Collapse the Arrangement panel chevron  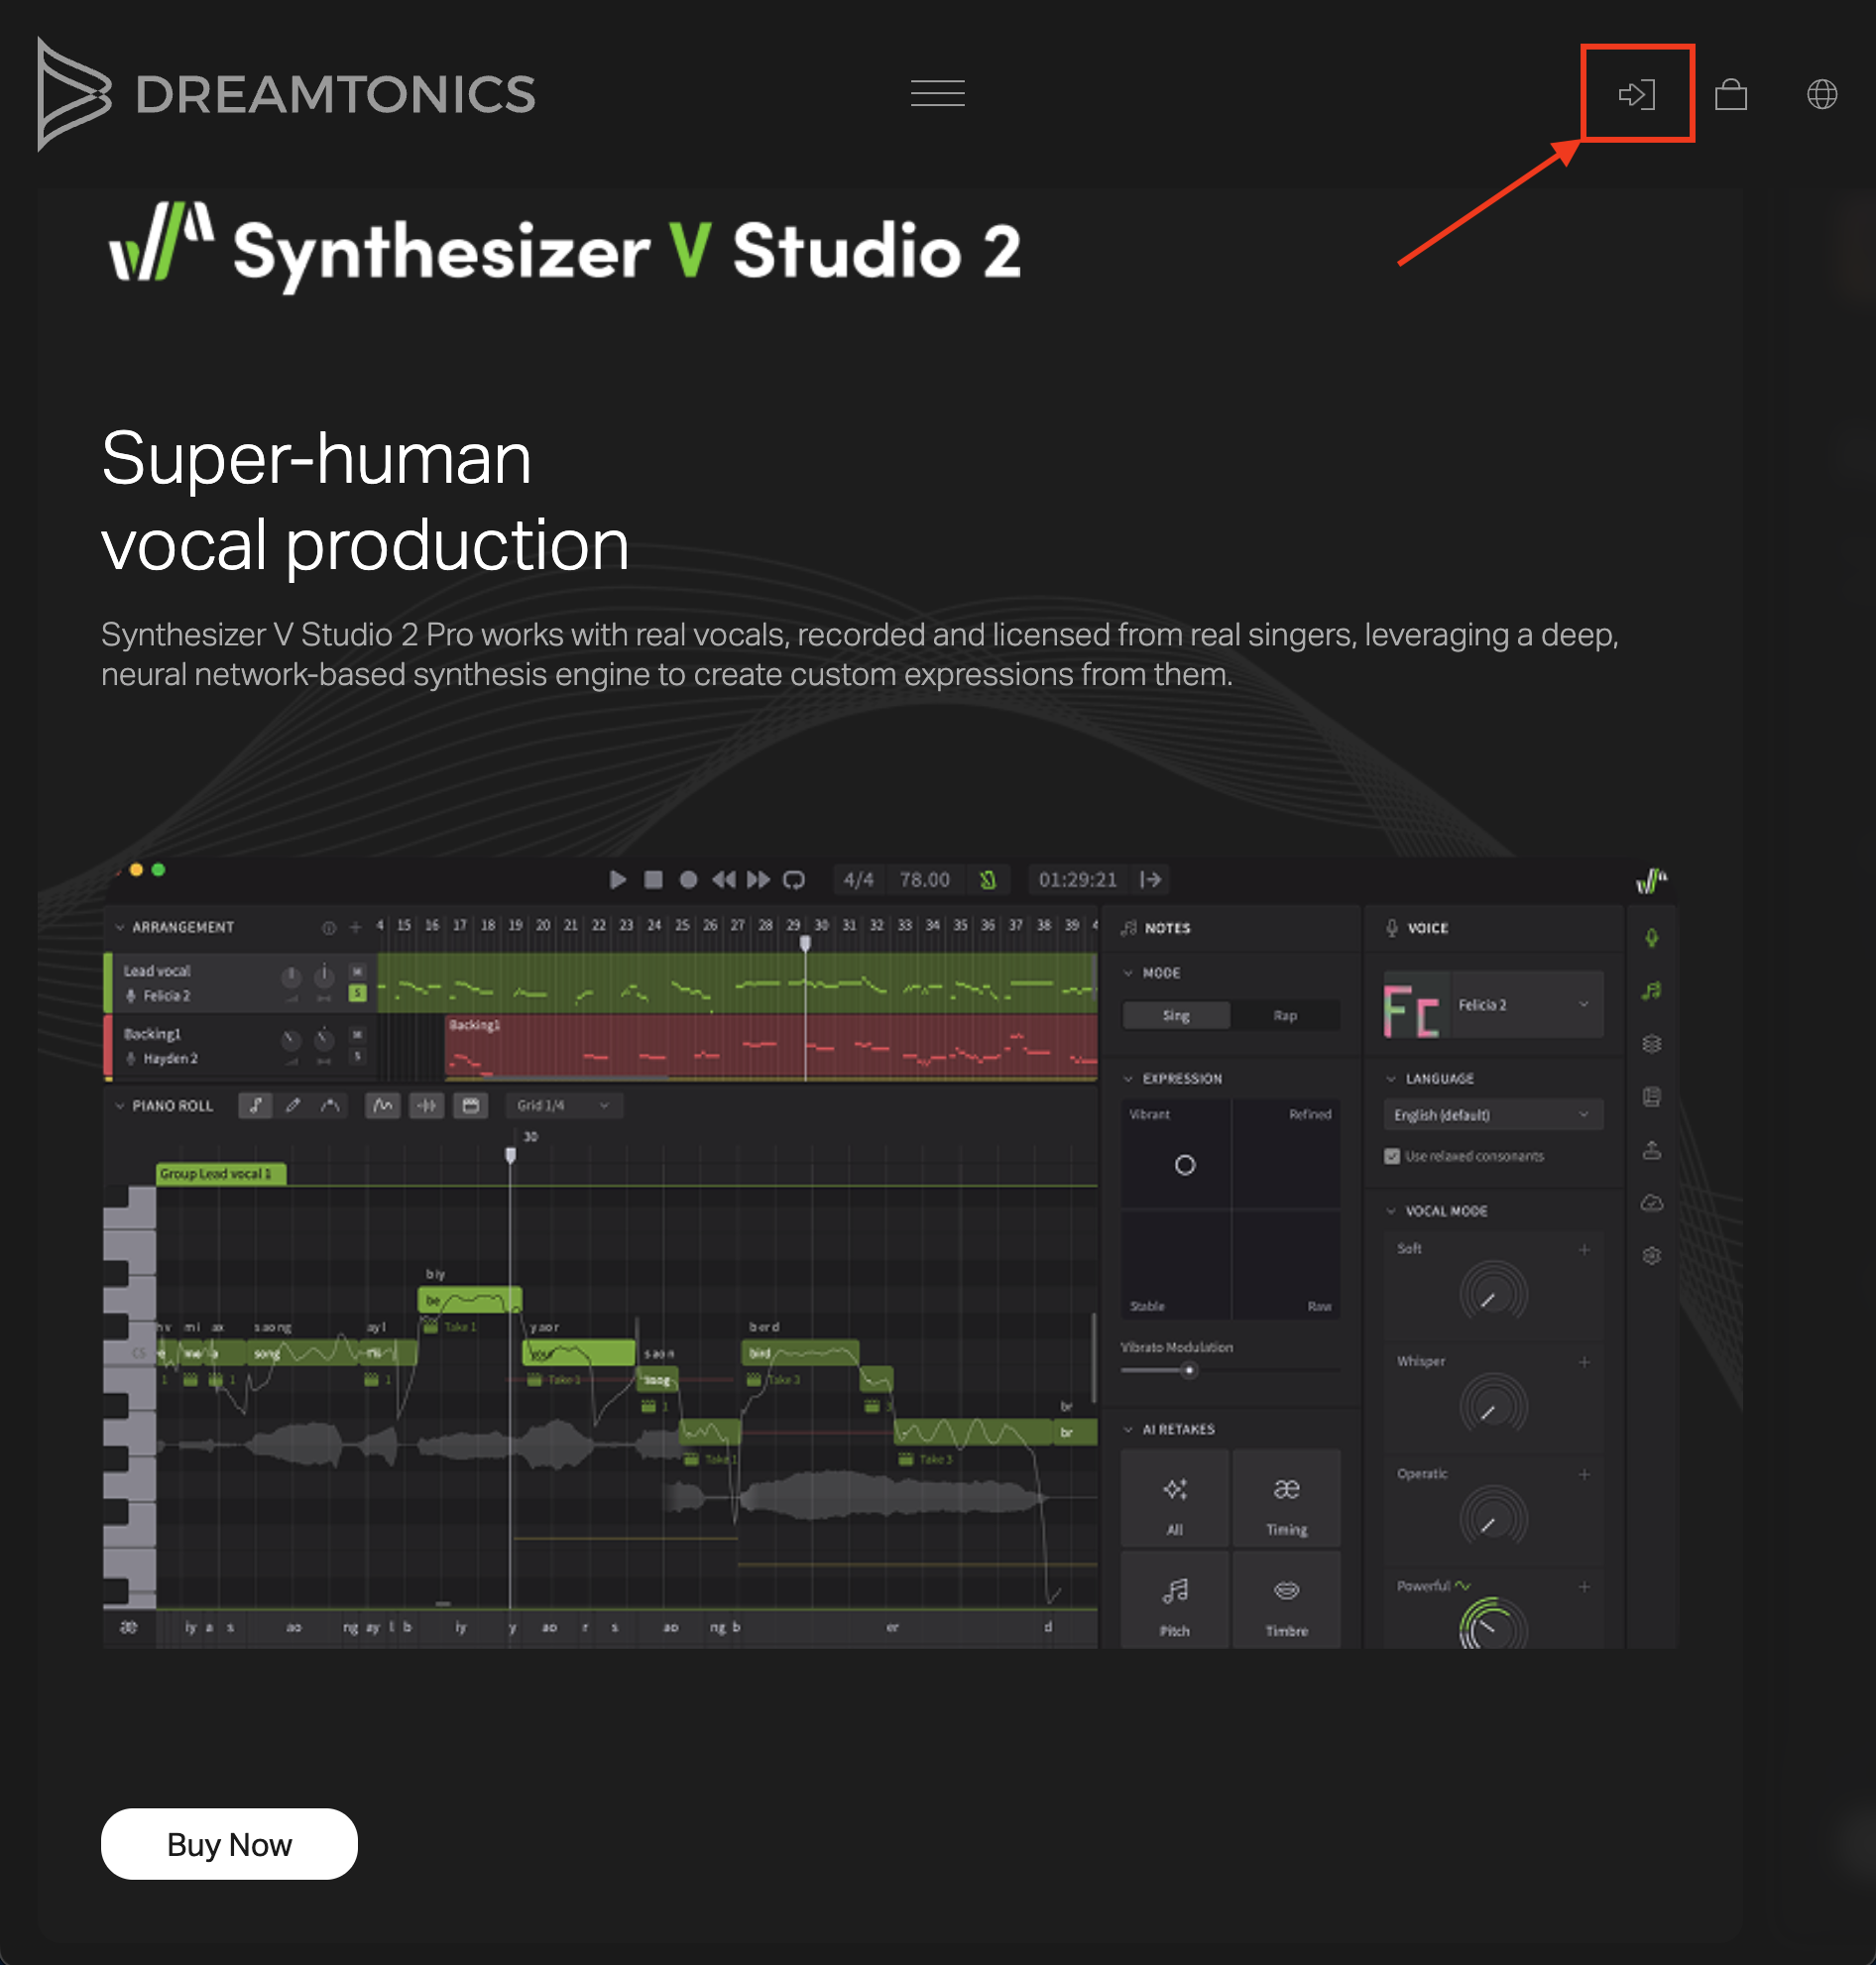(x=120, y=927)
